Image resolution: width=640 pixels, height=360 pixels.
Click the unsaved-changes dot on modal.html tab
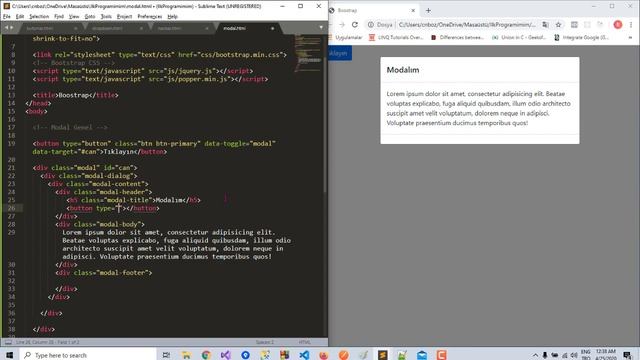[272, 28]
